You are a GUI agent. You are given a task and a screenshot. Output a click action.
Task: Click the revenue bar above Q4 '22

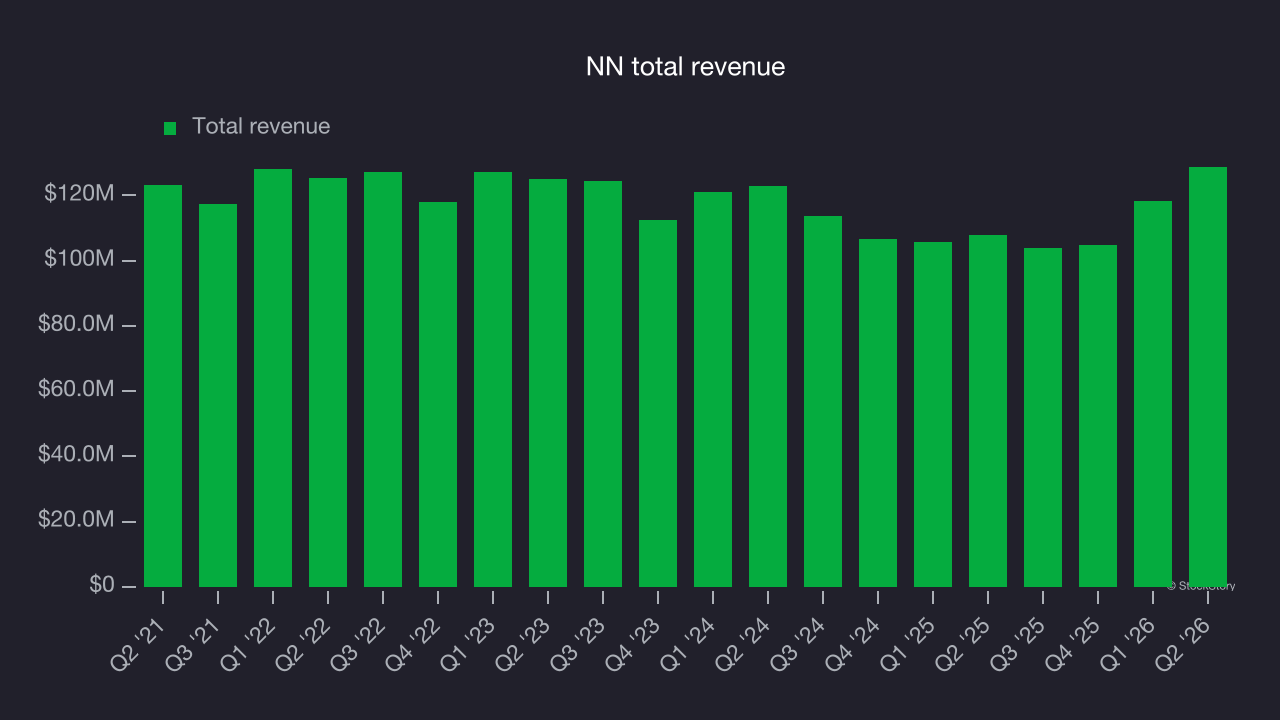tap(438, 394)
